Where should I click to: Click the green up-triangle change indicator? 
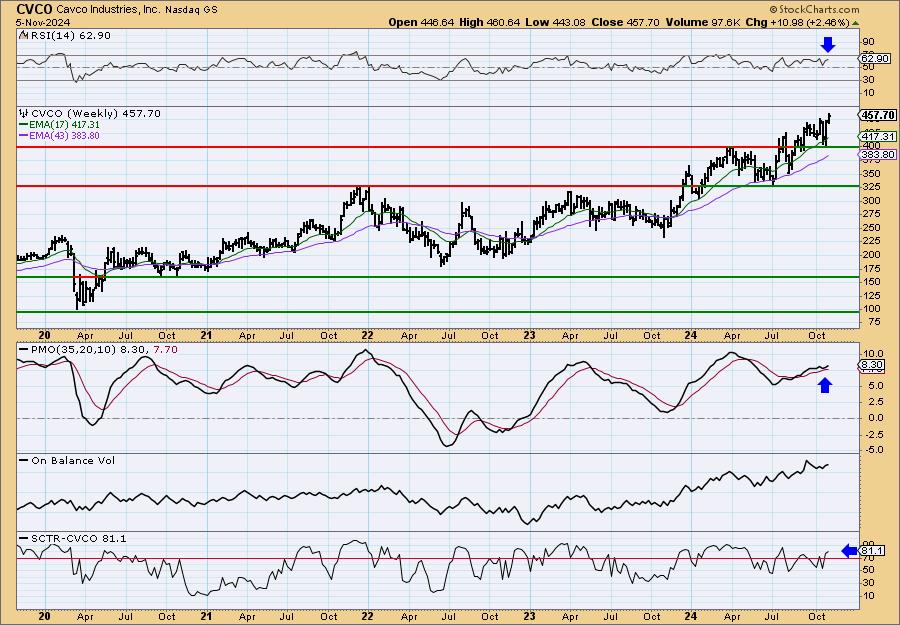coord(856,23)
